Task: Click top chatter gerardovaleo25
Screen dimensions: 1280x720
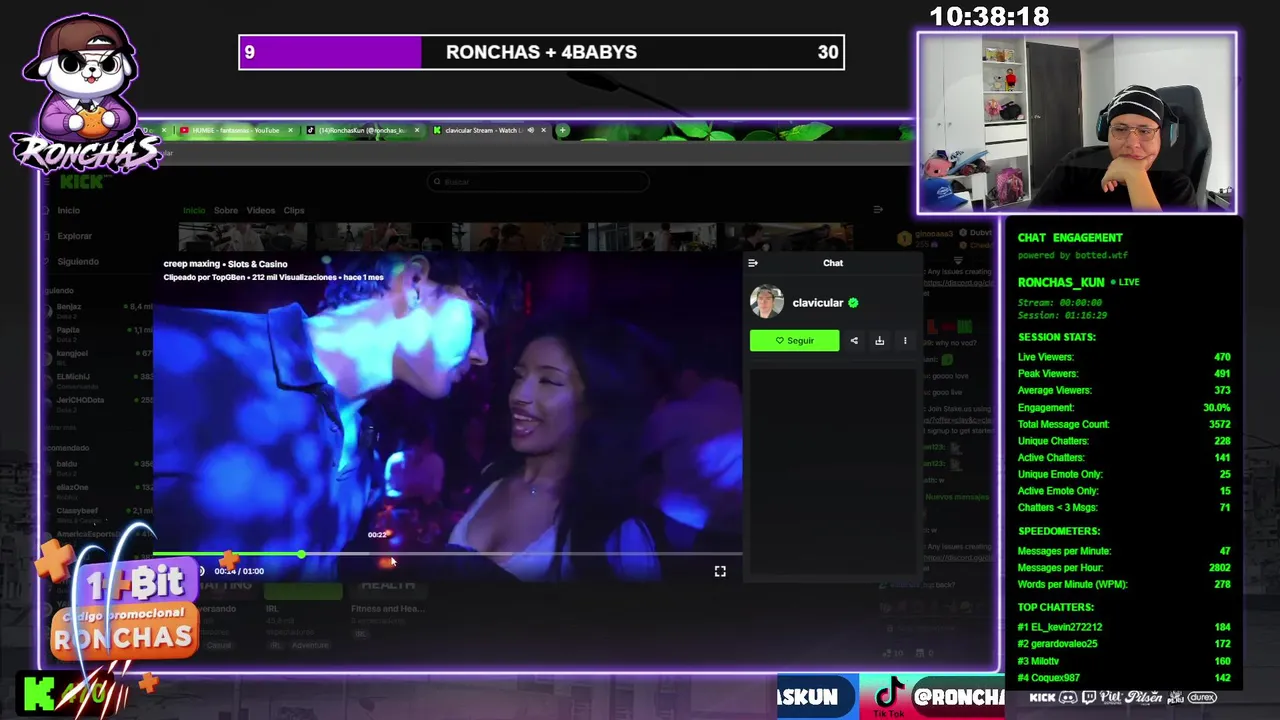Action: [x=1124, y=644]
